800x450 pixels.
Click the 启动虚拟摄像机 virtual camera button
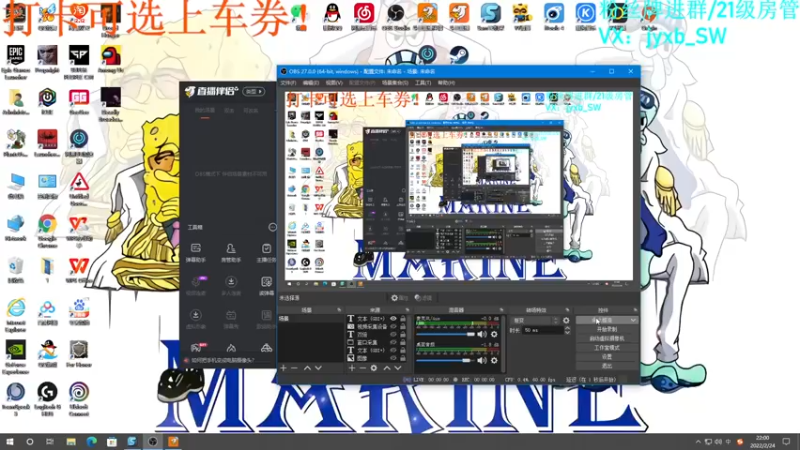pos(607,339)
